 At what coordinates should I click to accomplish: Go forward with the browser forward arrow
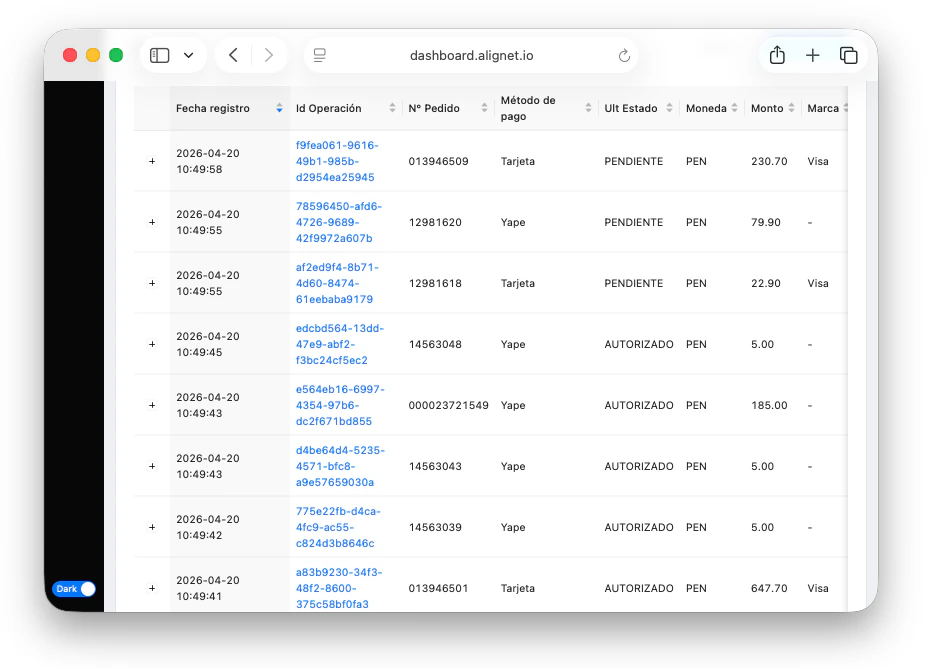(x=269, y=55)
